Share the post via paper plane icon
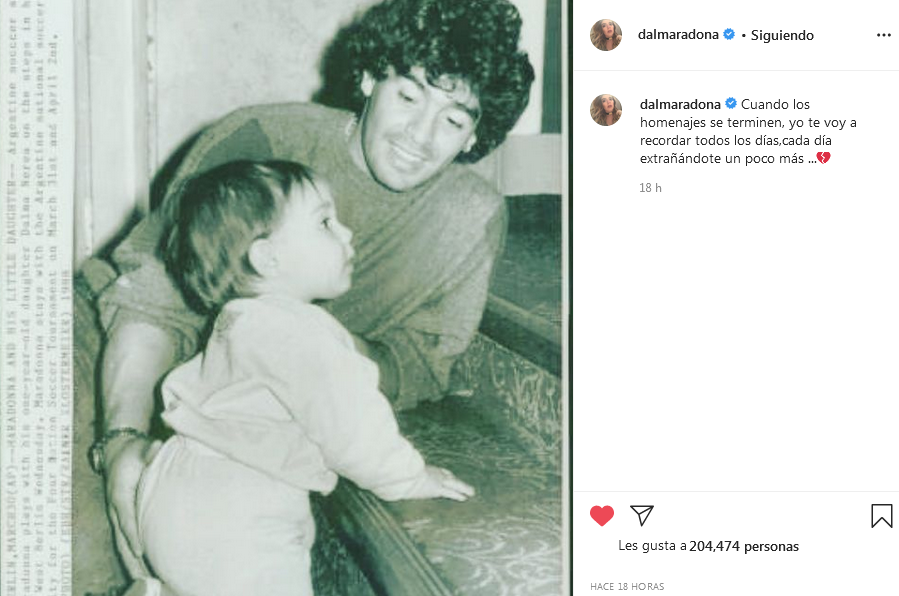The width and height of the screenshot is (899, 596). point(642,515)
